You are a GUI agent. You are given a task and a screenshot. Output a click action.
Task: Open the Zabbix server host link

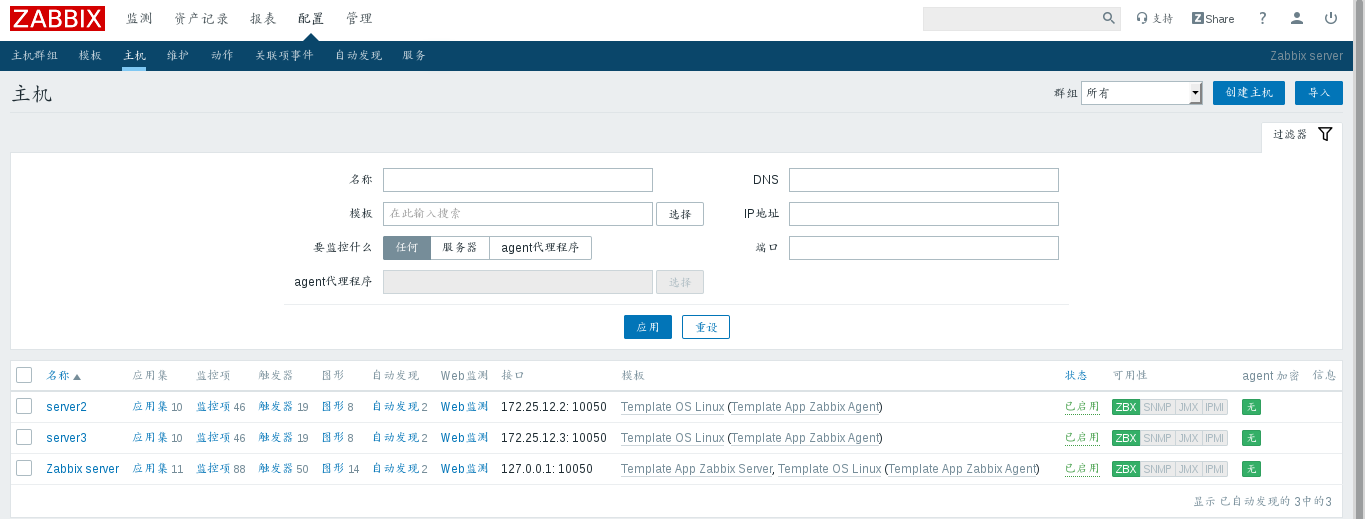(83, 469)
